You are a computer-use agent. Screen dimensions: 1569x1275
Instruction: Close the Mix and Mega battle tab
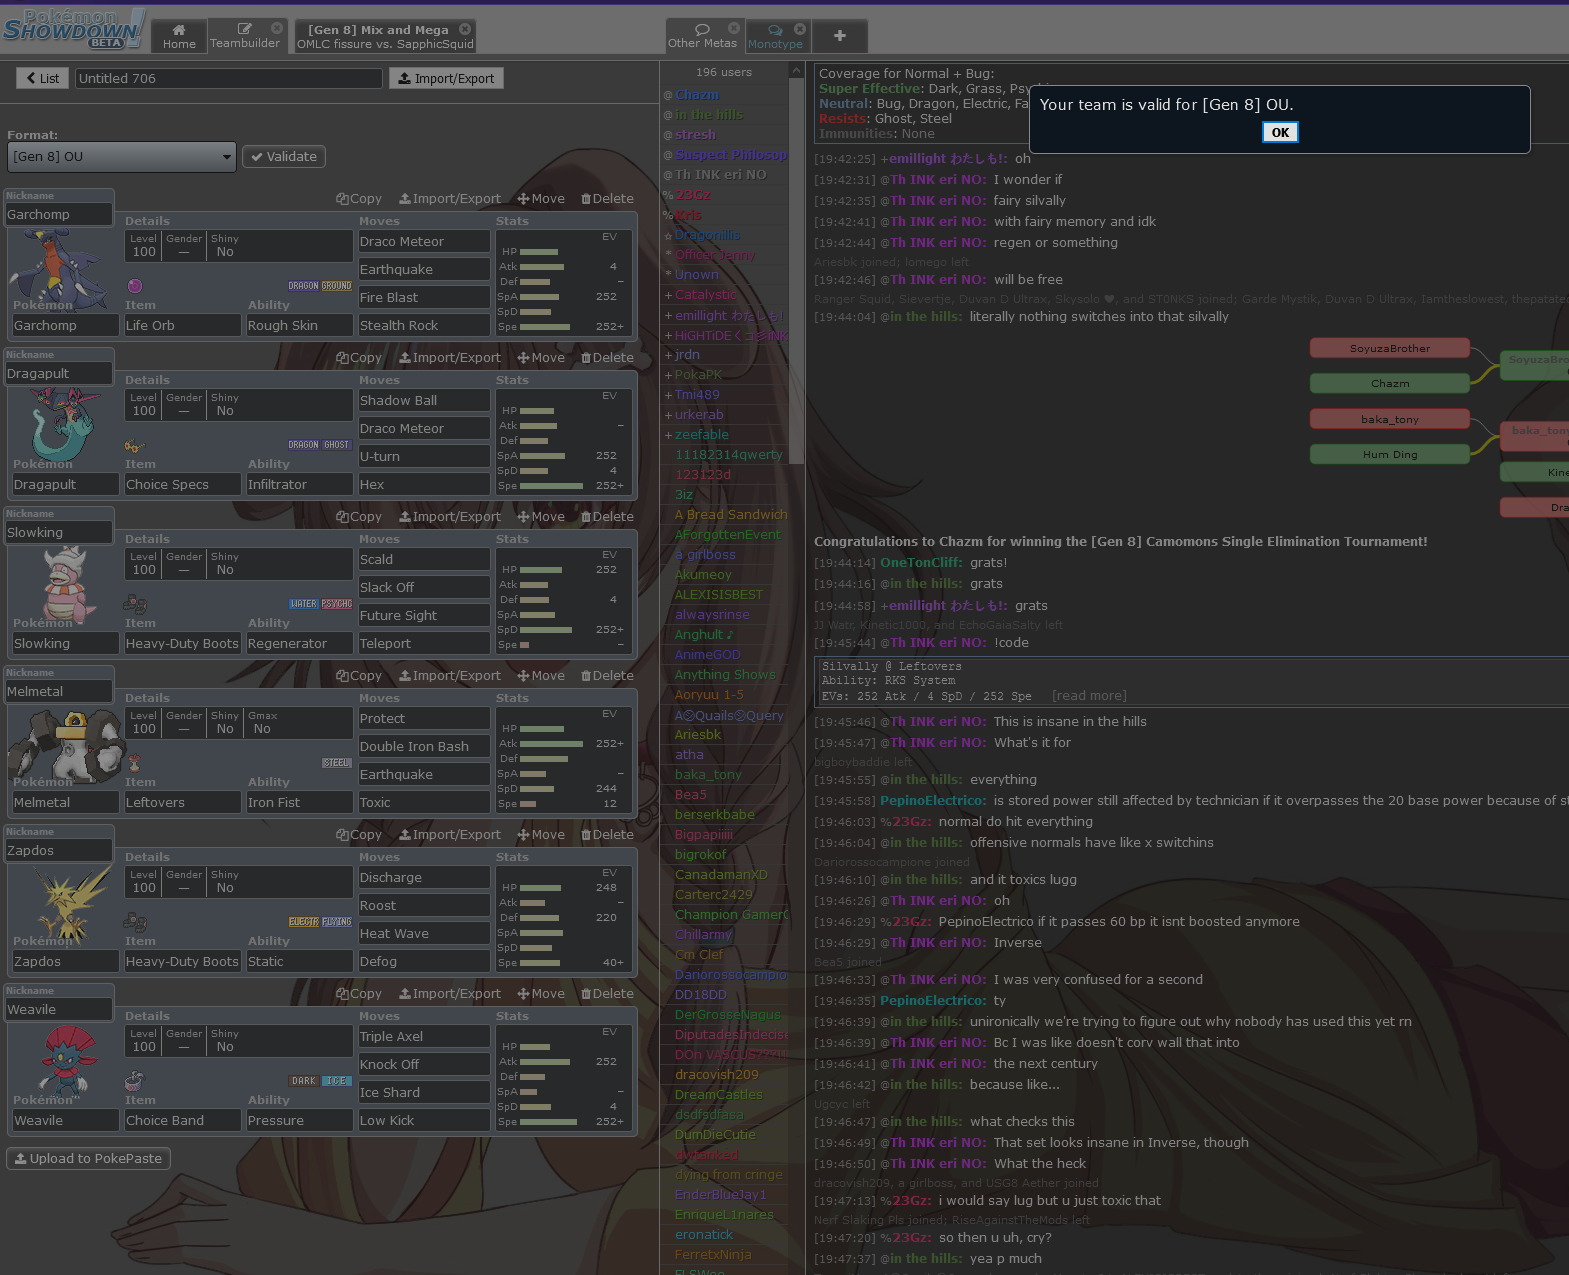465,29
